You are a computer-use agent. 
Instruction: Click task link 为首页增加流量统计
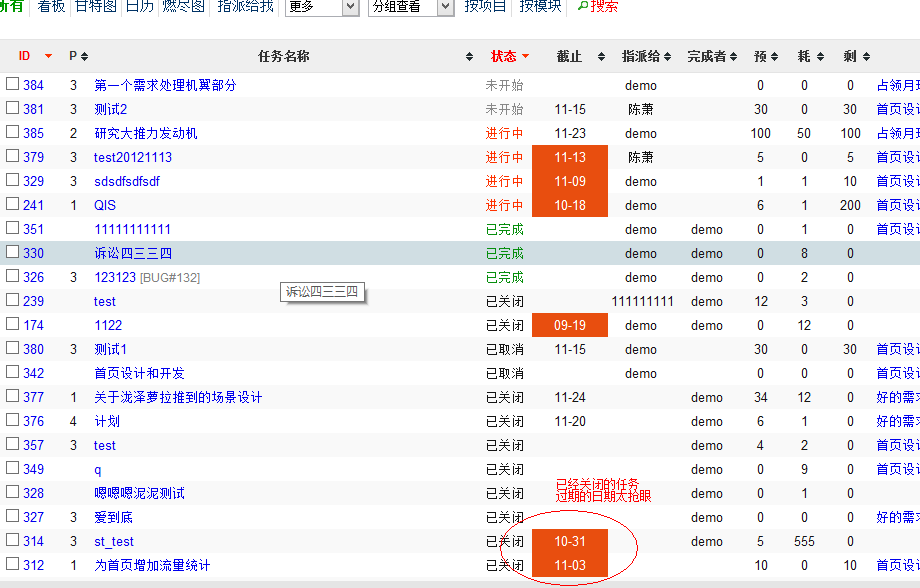click(x=152, y=565)
